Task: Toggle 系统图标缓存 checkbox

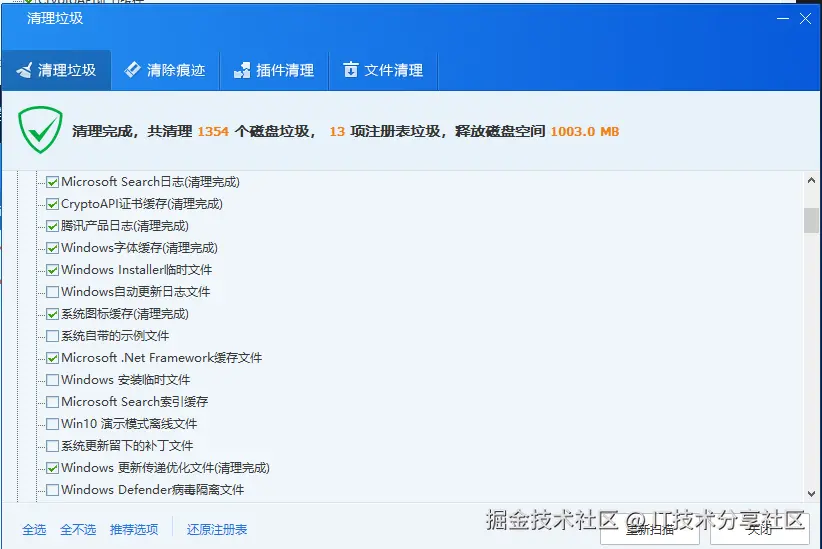Action: (52, 314)
